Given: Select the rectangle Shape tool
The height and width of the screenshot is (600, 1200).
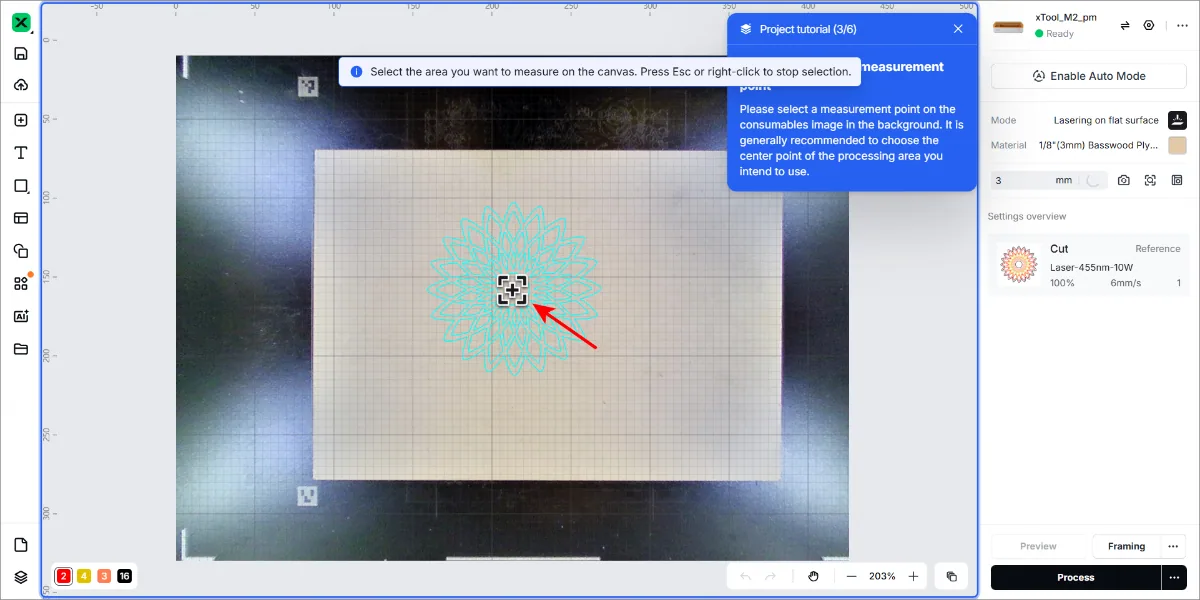Looking at the screenshot, I should [x=21, y=186].
